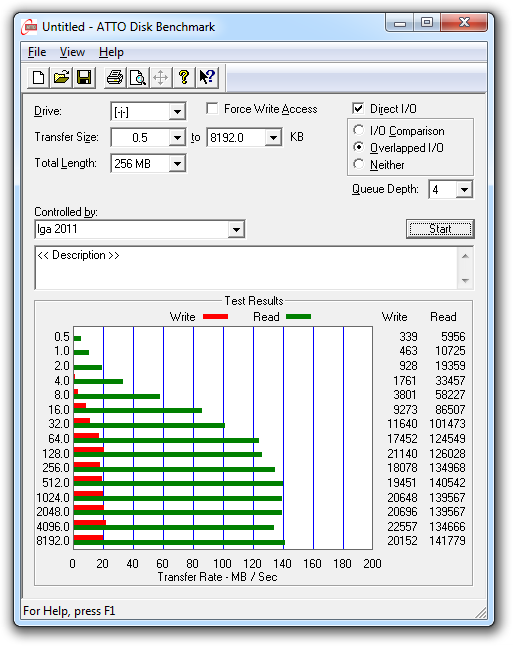Screen dimensions: 513x646
Task: Enable the Force Write Access checkbox
Action: [212, 109]
